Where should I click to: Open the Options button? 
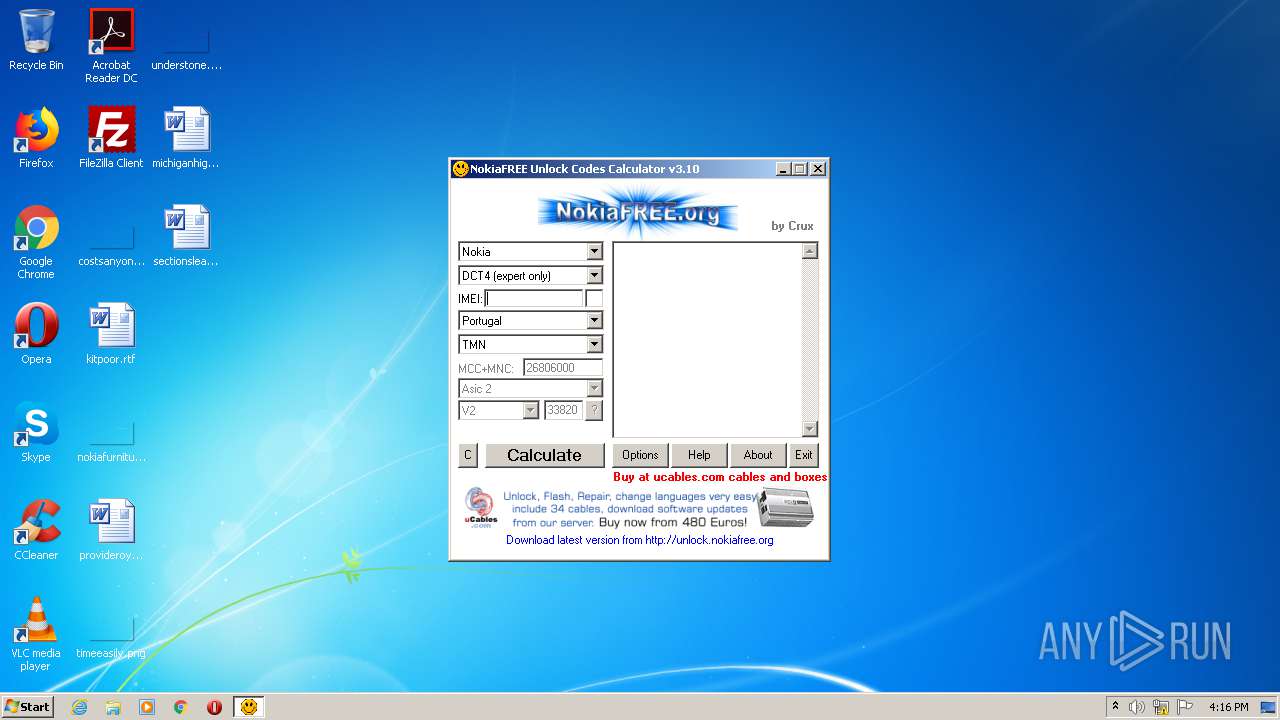click(640, 455)
